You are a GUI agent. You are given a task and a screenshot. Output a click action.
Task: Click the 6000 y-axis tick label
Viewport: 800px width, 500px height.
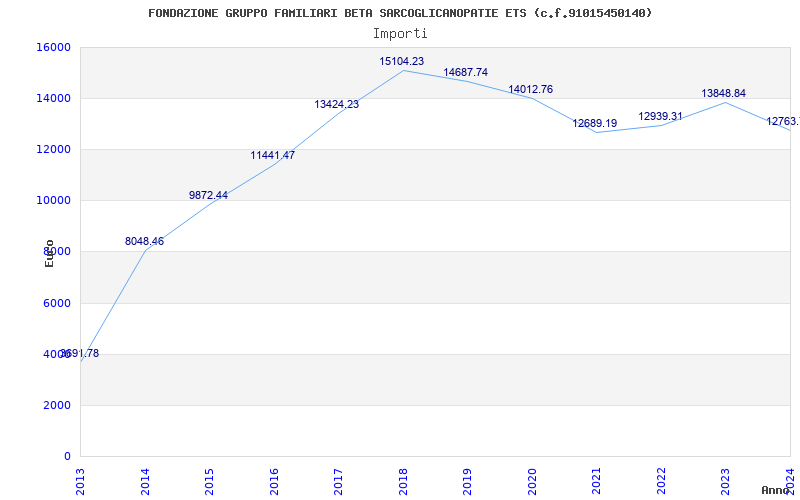pyautogui.click(x=57, y=303)
